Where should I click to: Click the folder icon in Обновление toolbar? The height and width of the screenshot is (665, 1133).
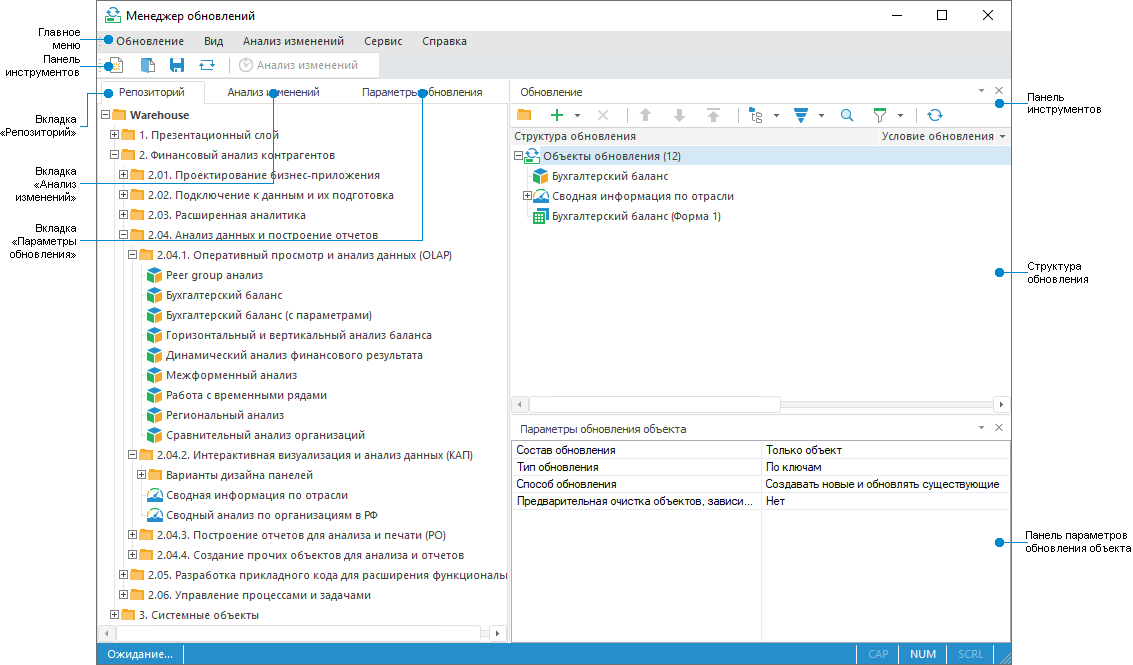(524, 116)
